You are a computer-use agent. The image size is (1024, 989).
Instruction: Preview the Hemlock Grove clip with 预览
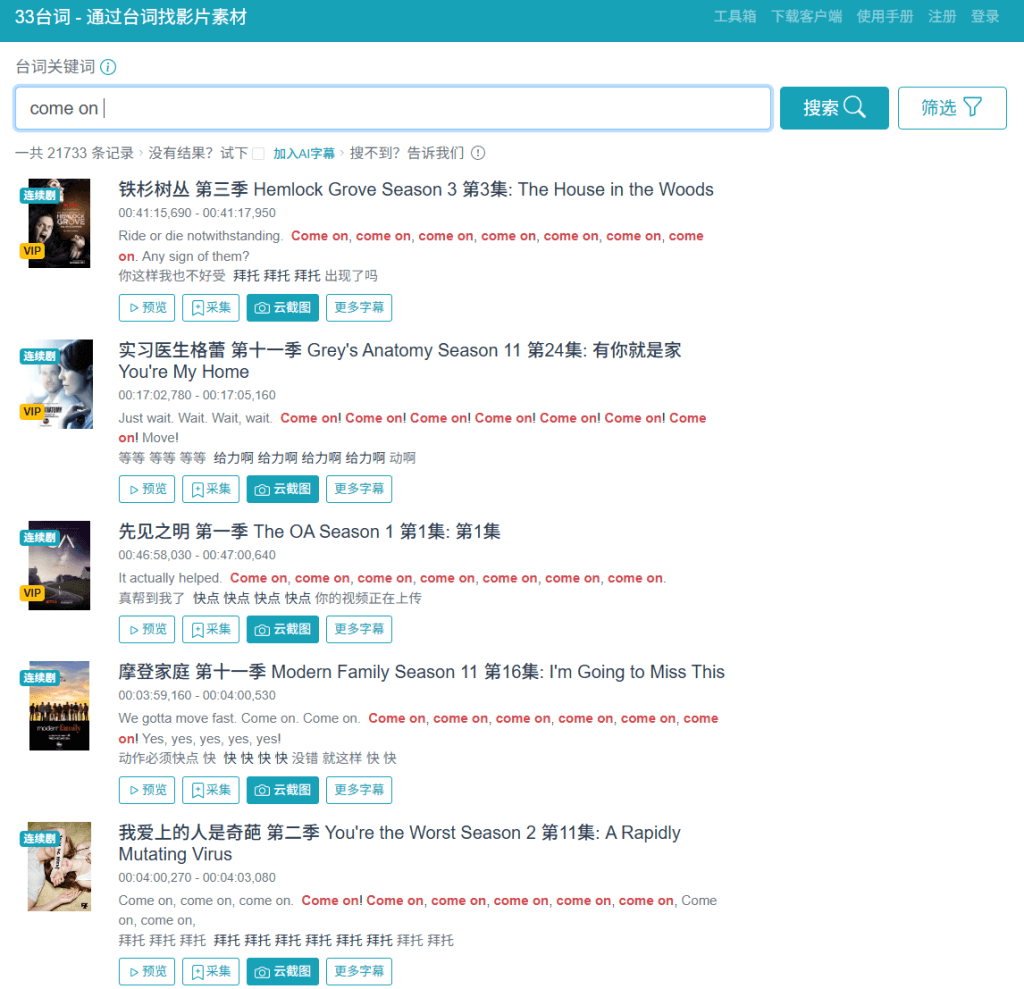coord(147,308)
